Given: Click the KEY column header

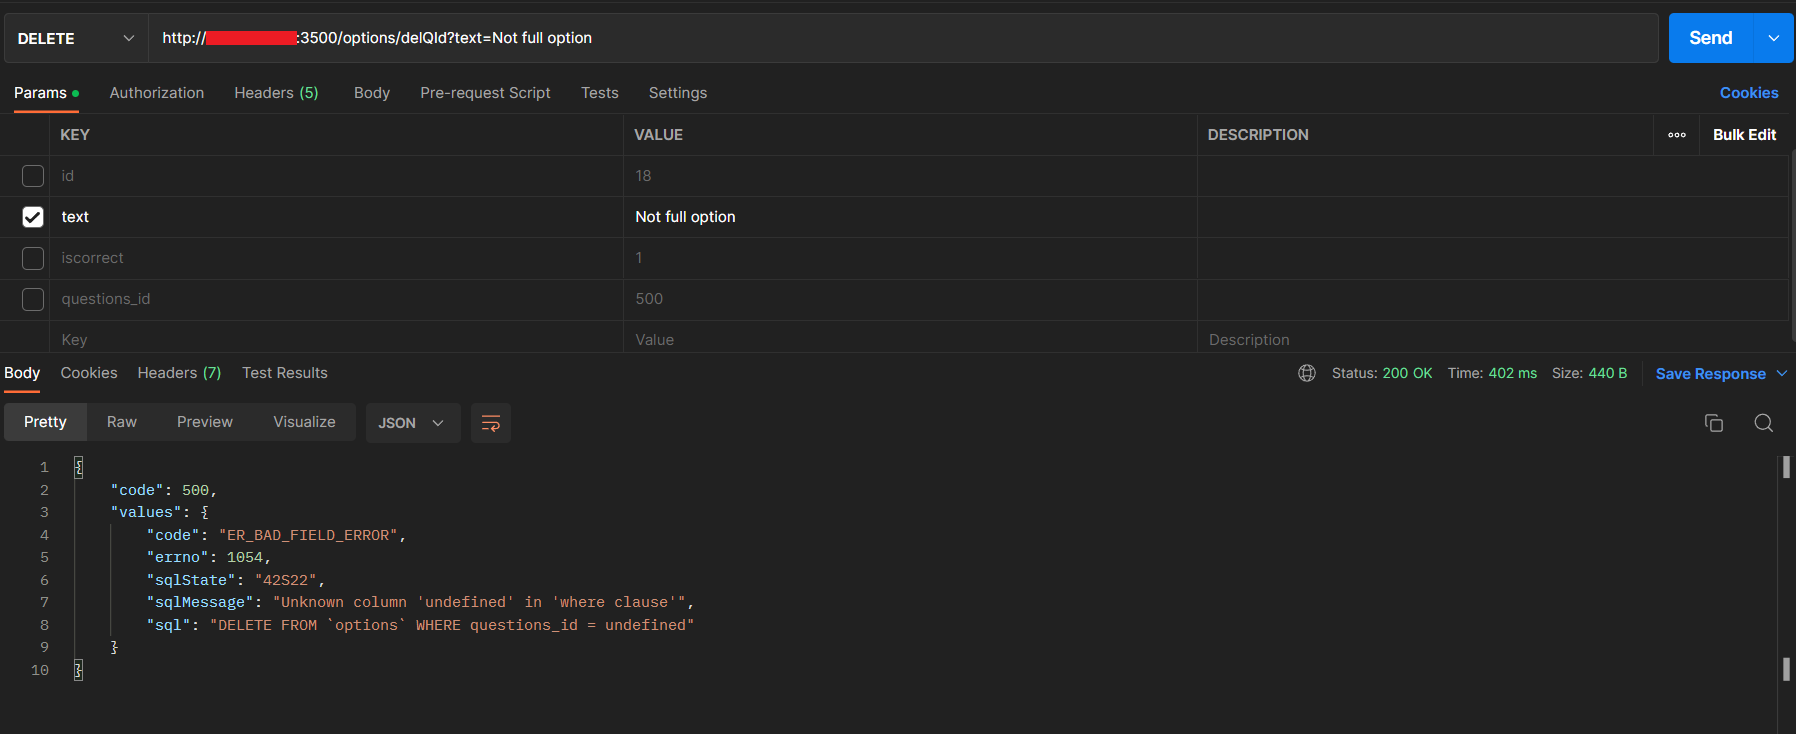Looking at the screenshot, I should [x=75, y=135].
